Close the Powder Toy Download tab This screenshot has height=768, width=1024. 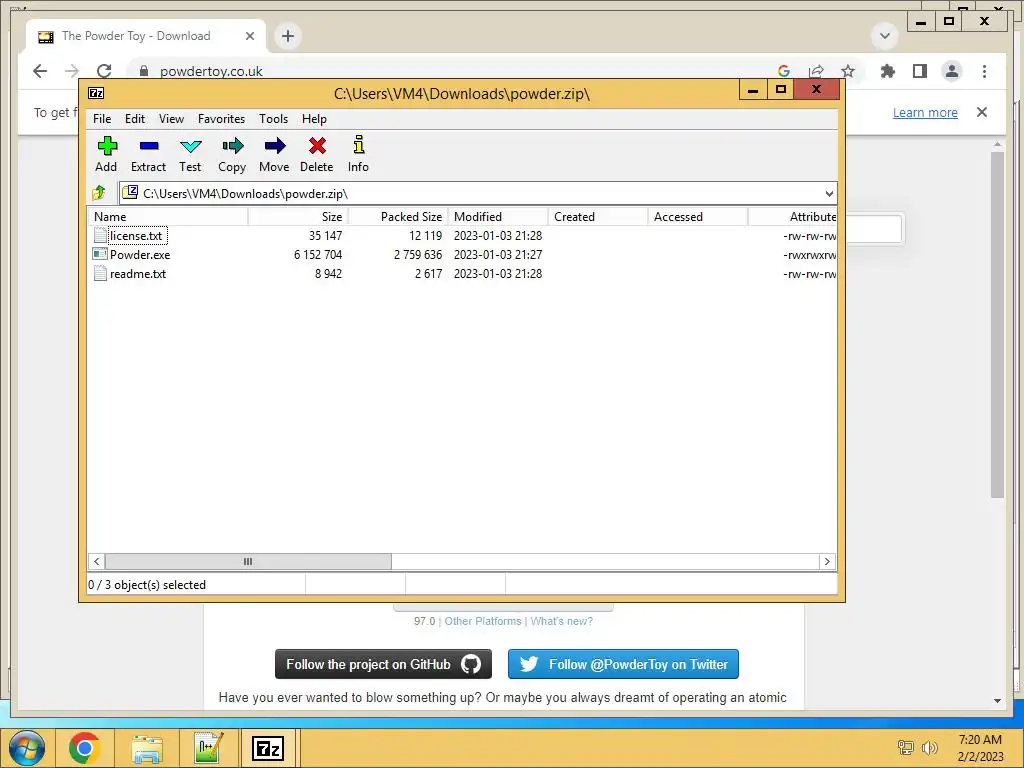pyautogui.click(x=249, y=36)
